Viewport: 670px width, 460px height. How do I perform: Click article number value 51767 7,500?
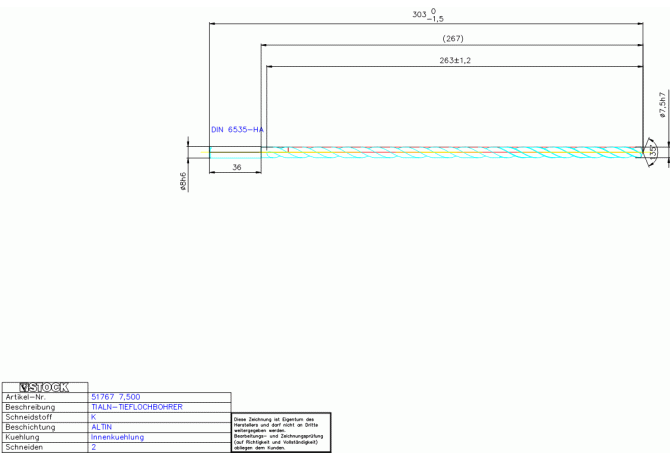pos(115,397)
